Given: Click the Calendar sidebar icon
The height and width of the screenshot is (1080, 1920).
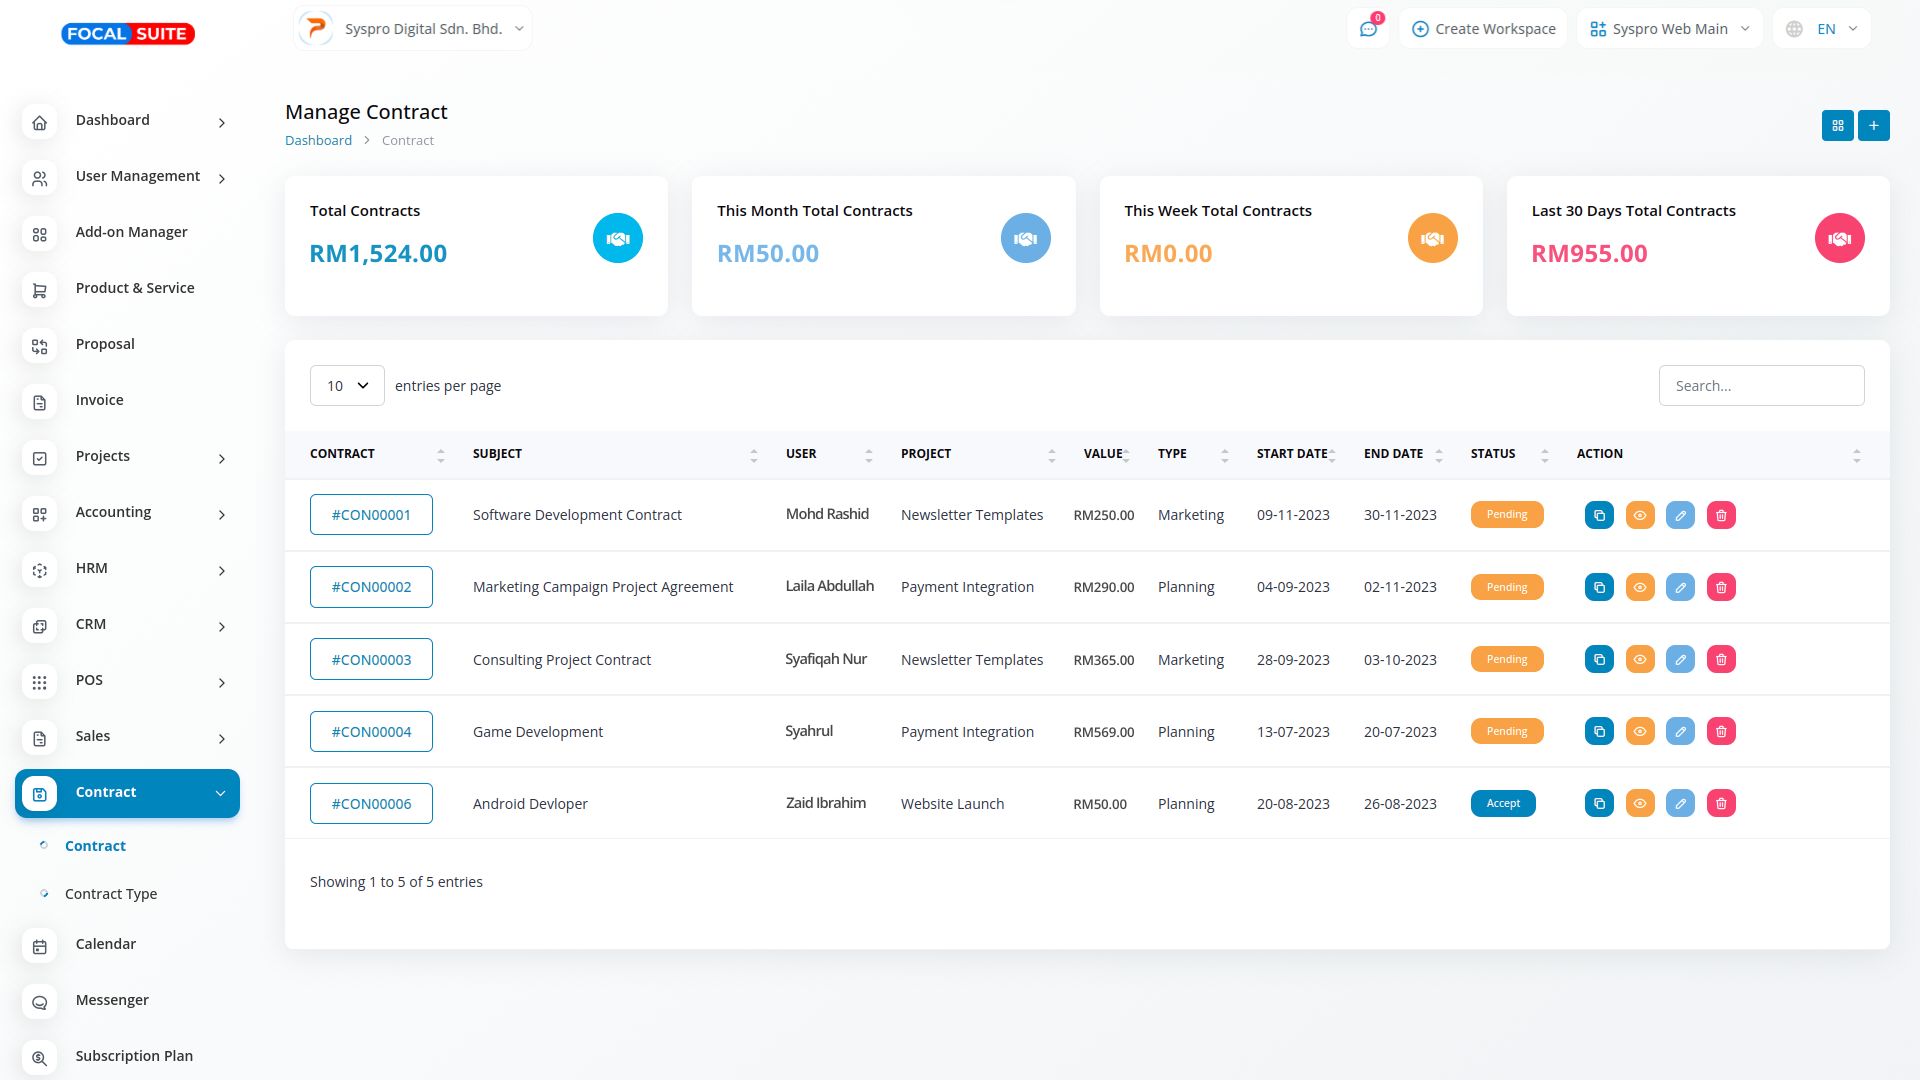Looking at the screenshot, I should (x=40, y=946).
